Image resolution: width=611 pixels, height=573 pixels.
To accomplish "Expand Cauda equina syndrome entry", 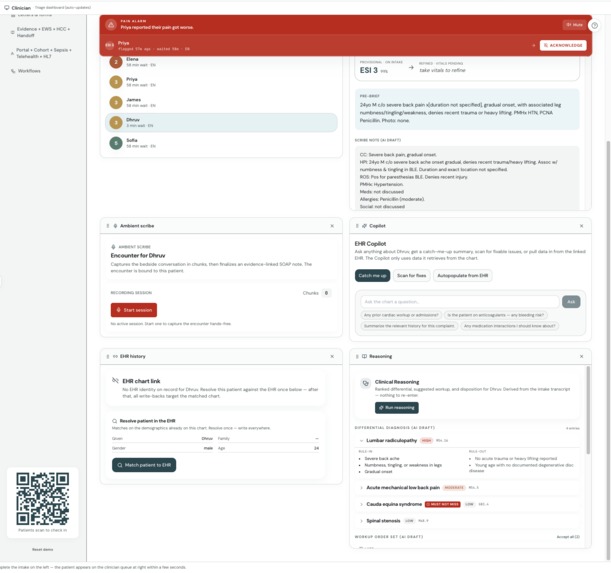I will click(361, 504).
